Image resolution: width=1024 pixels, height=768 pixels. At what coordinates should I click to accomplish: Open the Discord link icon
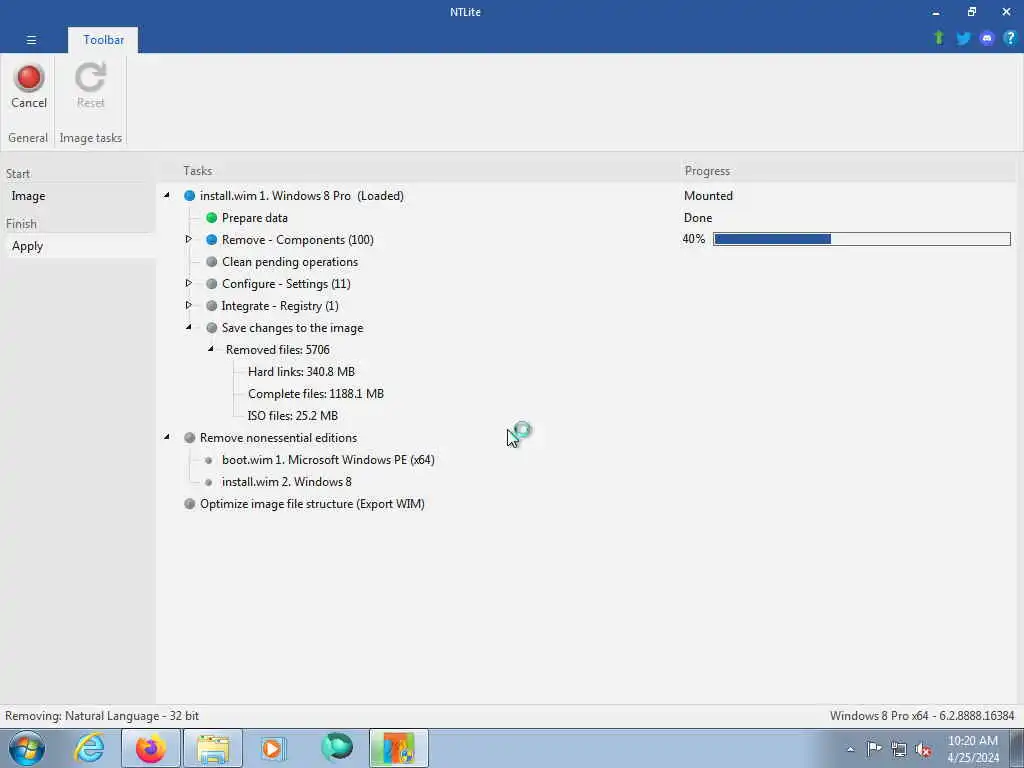pos(987,39)
